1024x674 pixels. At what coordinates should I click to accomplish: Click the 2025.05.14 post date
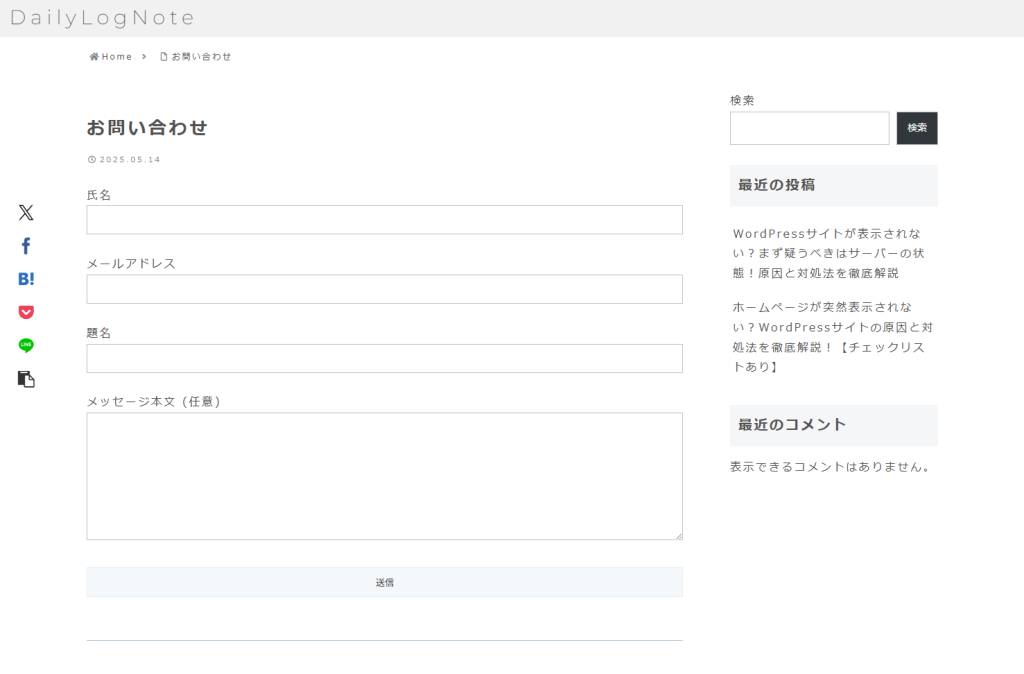tap(129, 159)
